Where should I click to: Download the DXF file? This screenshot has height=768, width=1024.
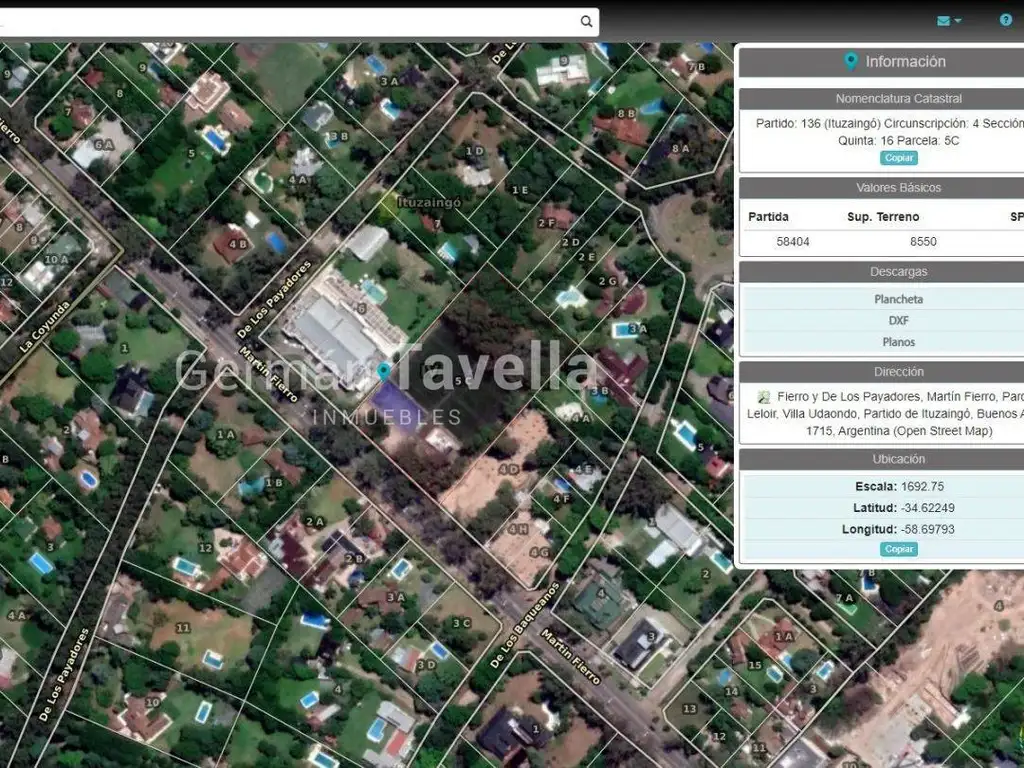(x=898, y=321)
